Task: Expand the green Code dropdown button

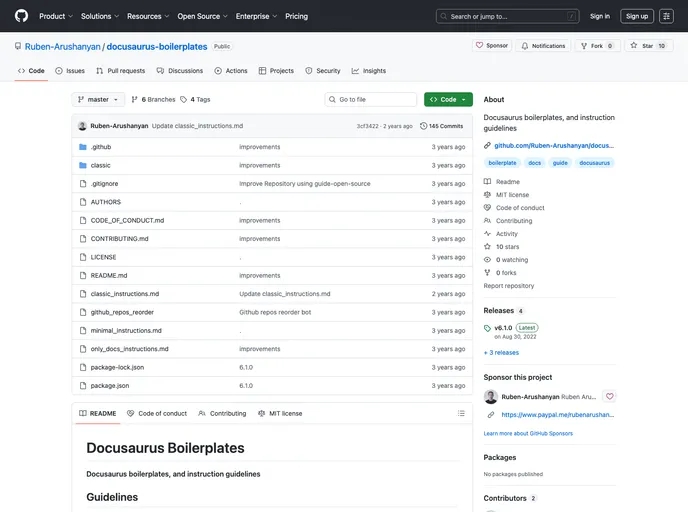Action: (448, 100)
